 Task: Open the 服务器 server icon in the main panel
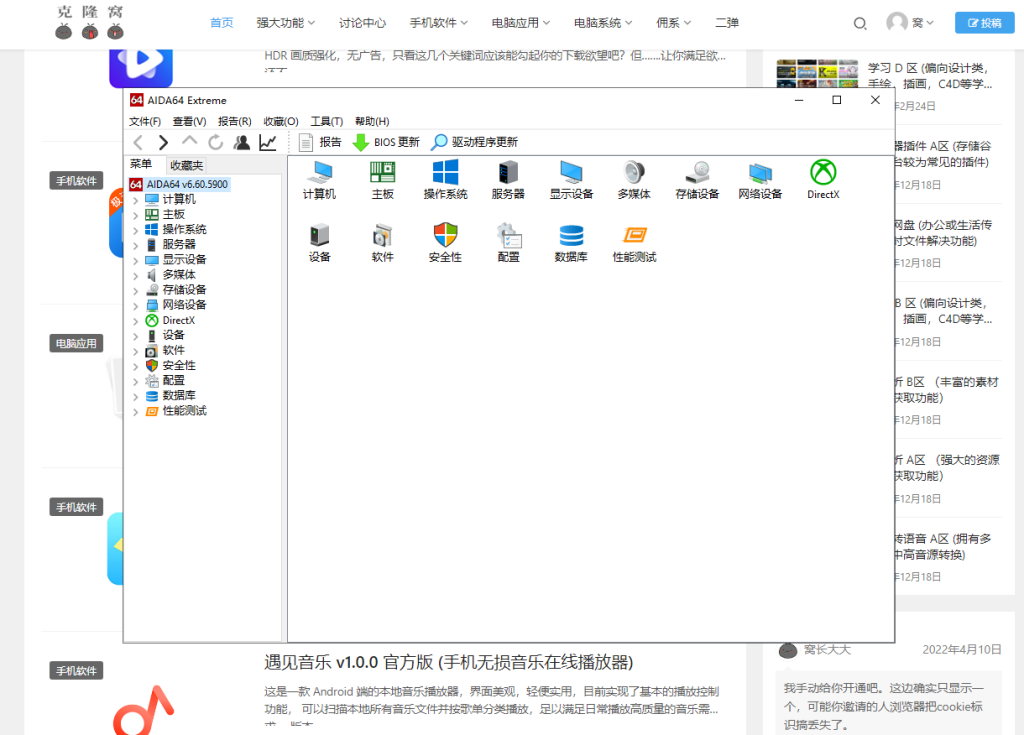coord(508,180)
